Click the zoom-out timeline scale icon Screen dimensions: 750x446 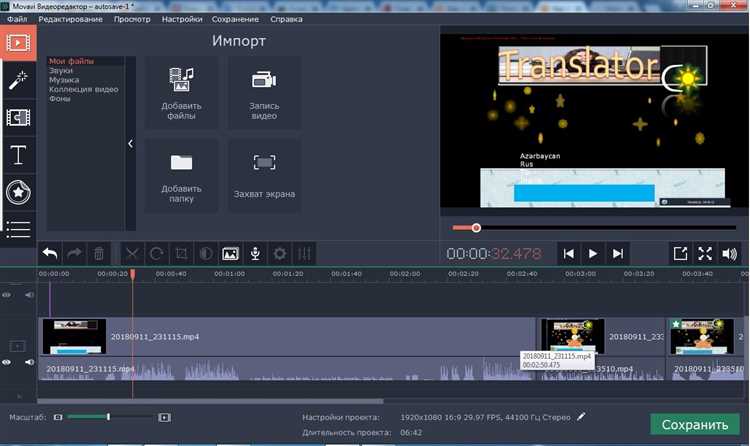click(x=58, y=417)
